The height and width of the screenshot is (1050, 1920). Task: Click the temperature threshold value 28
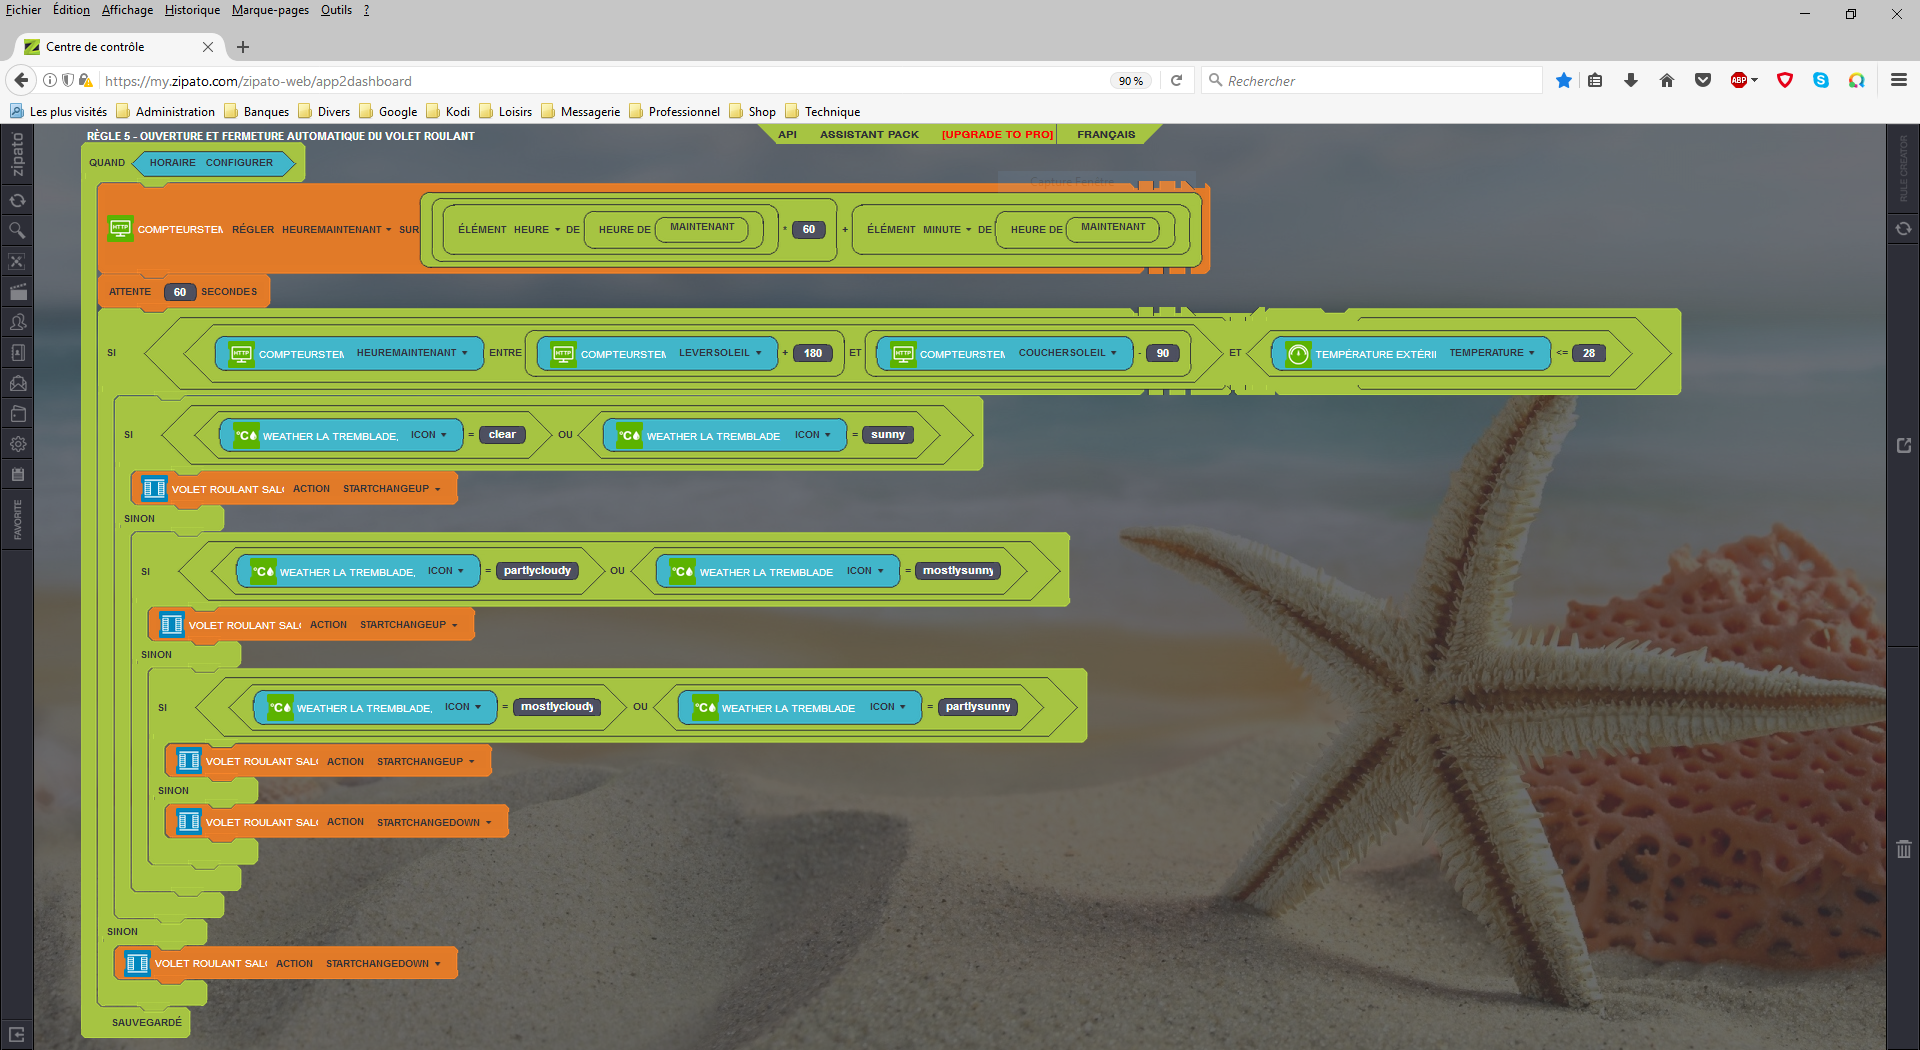click(x=1588, y=353)
